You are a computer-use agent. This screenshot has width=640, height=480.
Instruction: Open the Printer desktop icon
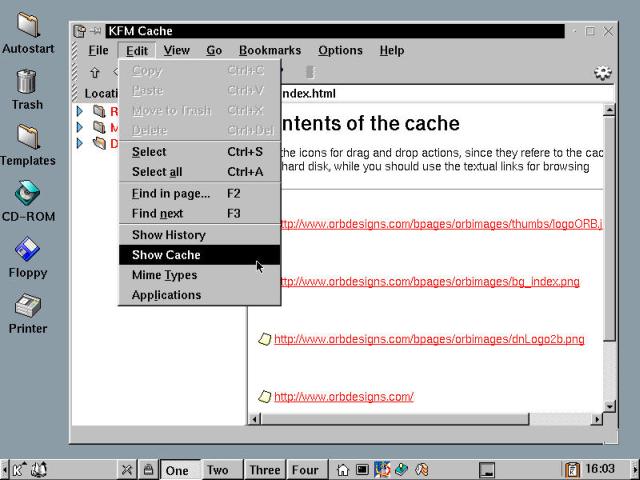click(27, 308)
